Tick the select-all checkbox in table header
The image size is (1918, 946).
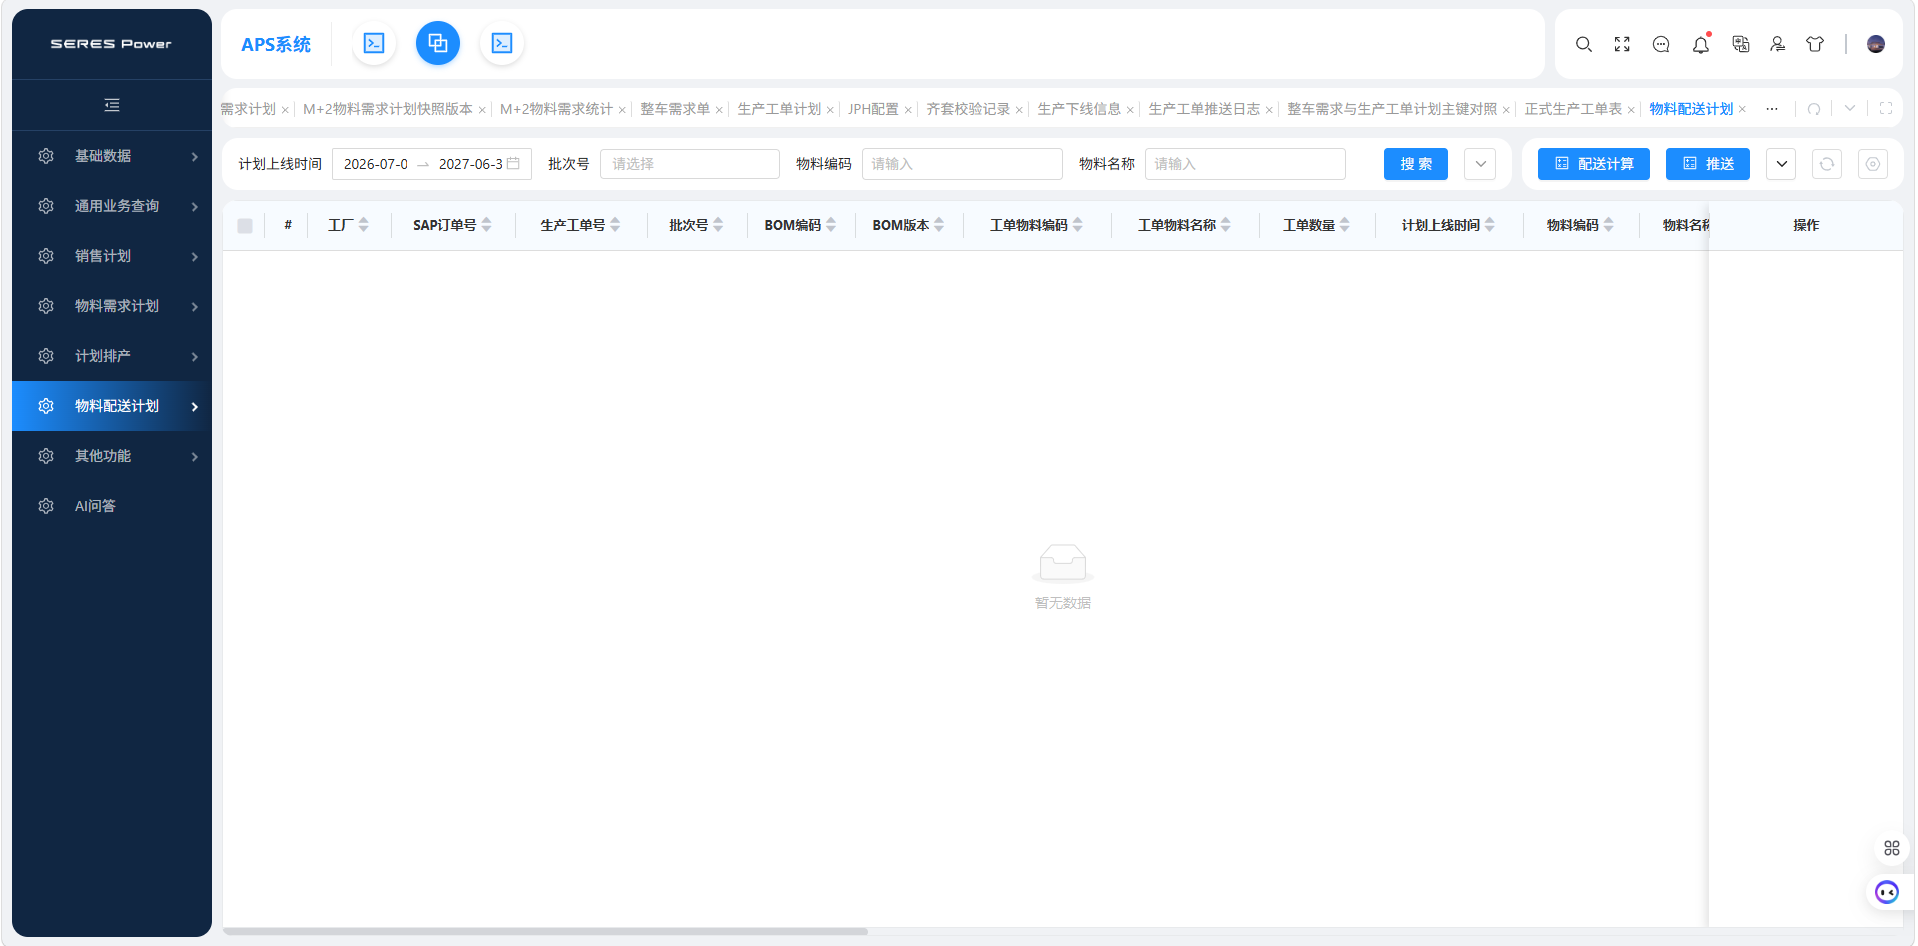point(245,226)
